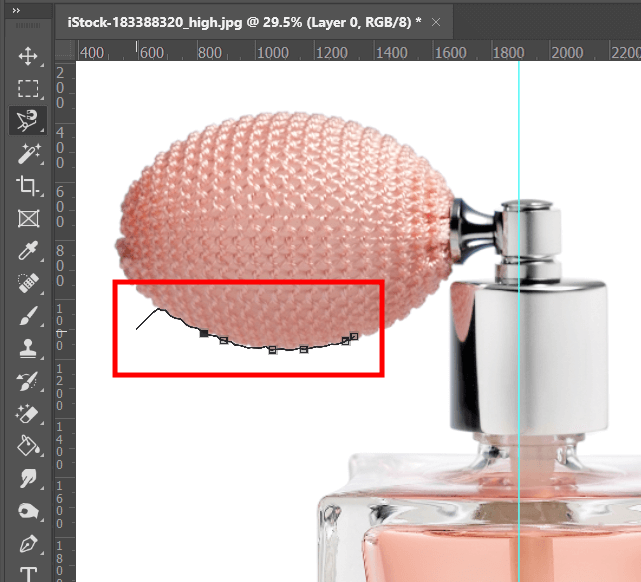Select the Type tool
Image resolution: width=641 pixels, height=582 pixels.
coord(28,573)
